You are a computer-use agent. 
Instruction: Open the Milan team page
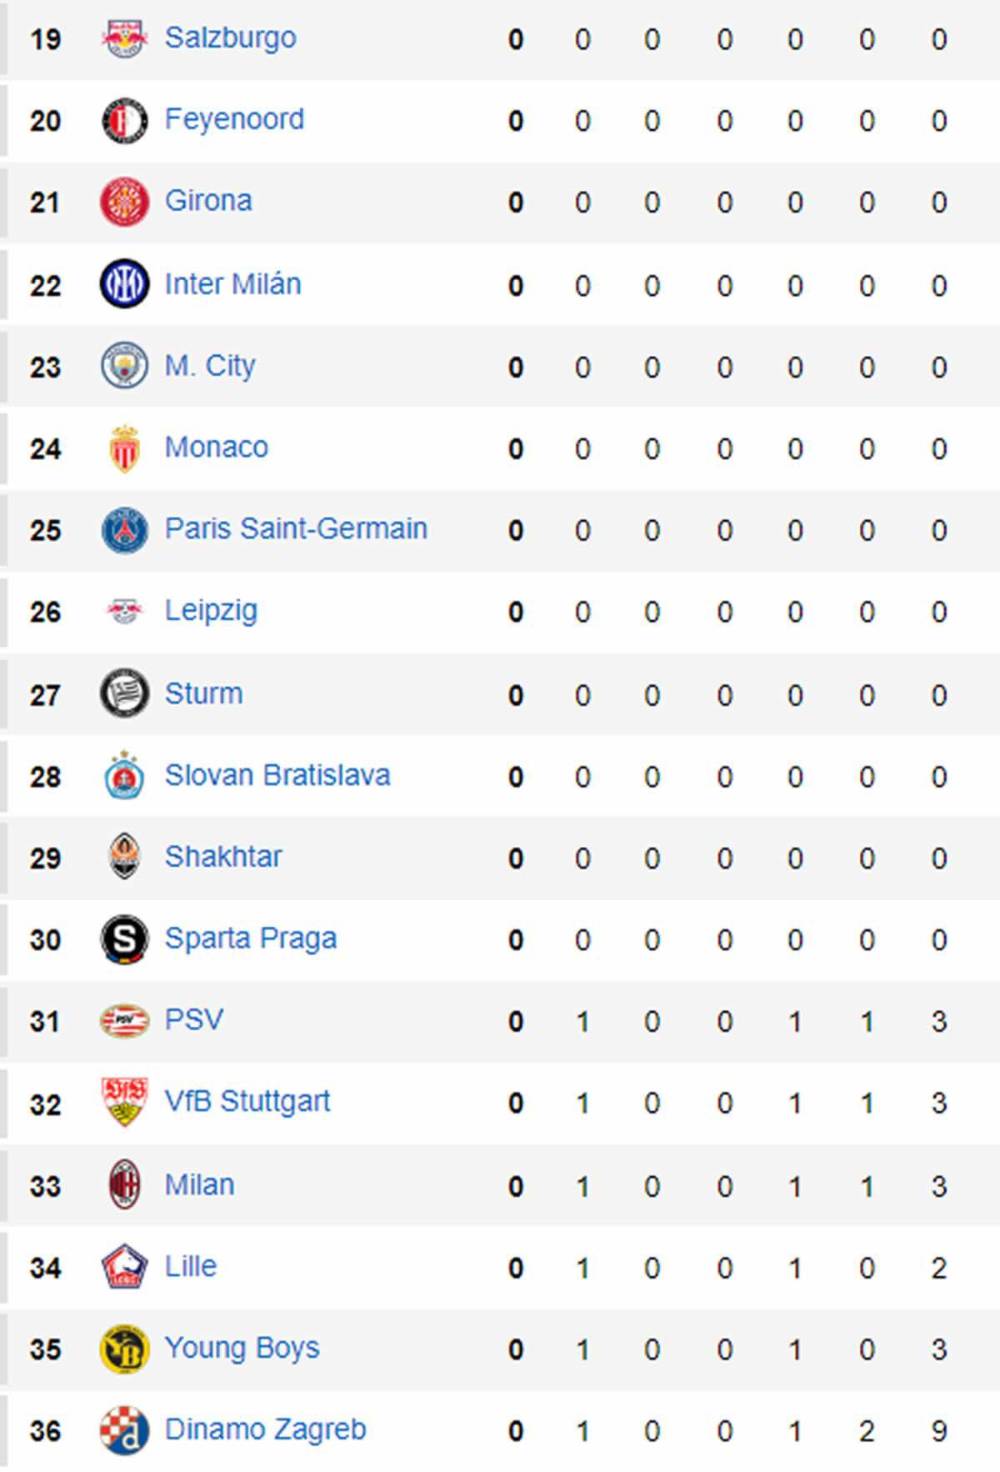199,1184
